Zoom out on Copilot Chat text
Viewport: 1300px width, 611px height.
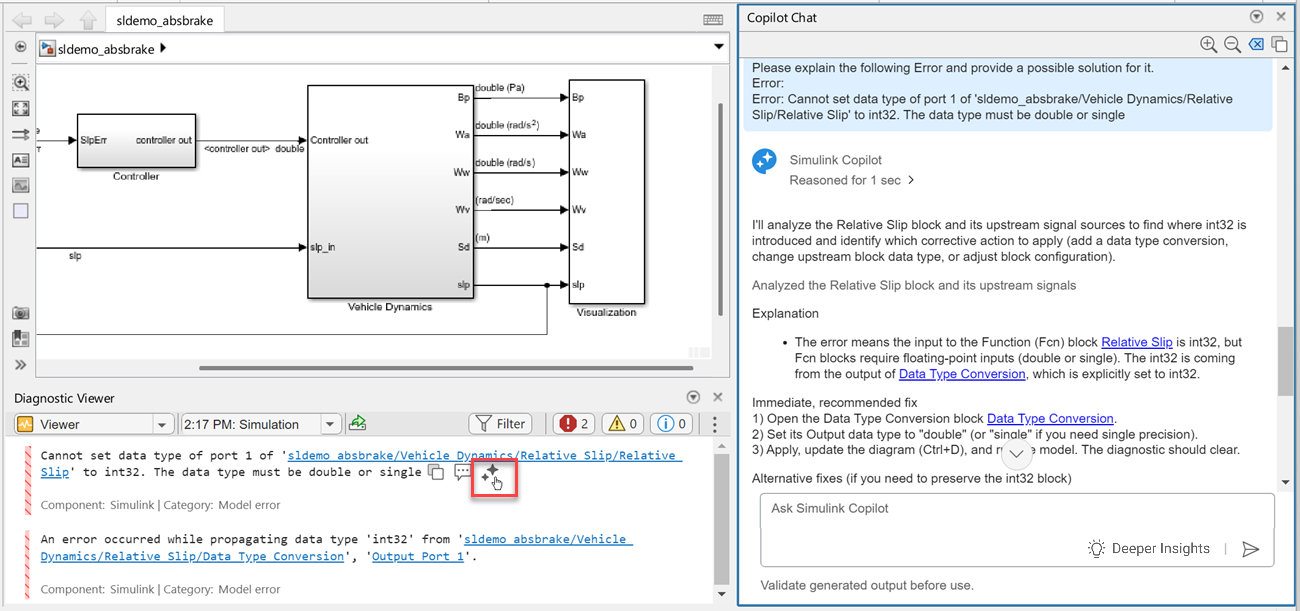(1232, 45)
